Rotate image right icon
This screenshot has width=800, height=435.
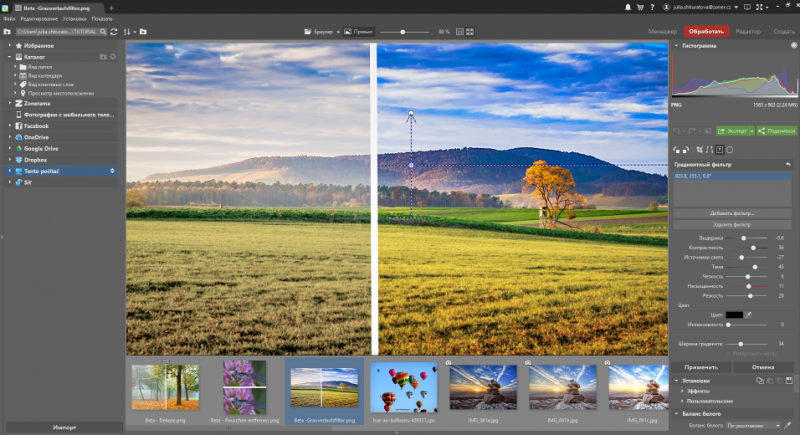[686, 150]
